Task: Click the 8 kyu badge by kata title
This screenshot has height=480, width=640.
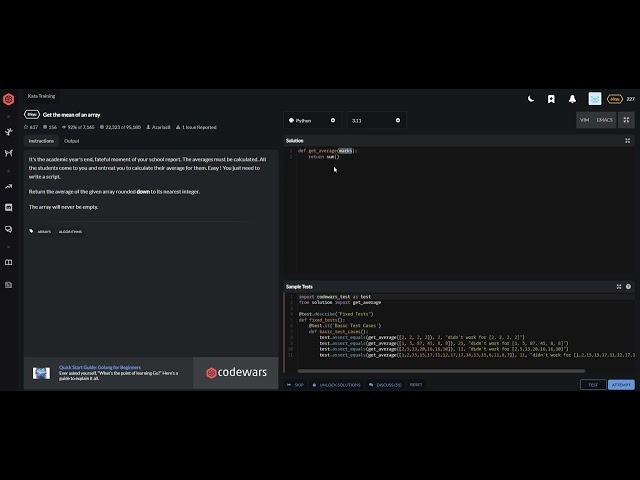Action: (x=32, y=115)
